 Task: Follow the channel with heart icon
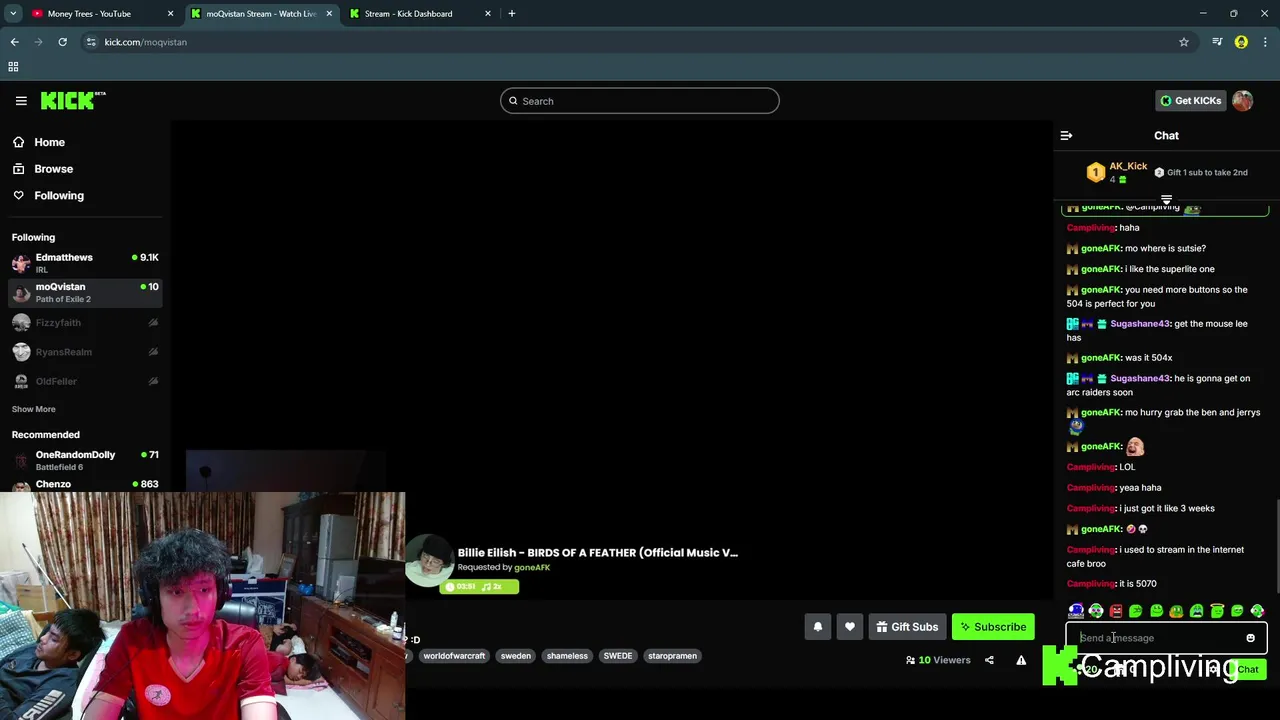(x=850, y=627)
